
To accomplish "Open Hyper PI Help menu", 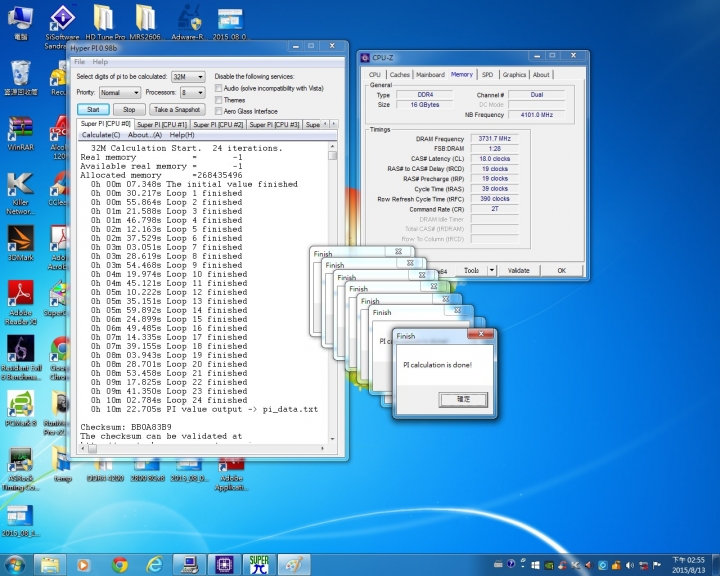I will point(100,62).
